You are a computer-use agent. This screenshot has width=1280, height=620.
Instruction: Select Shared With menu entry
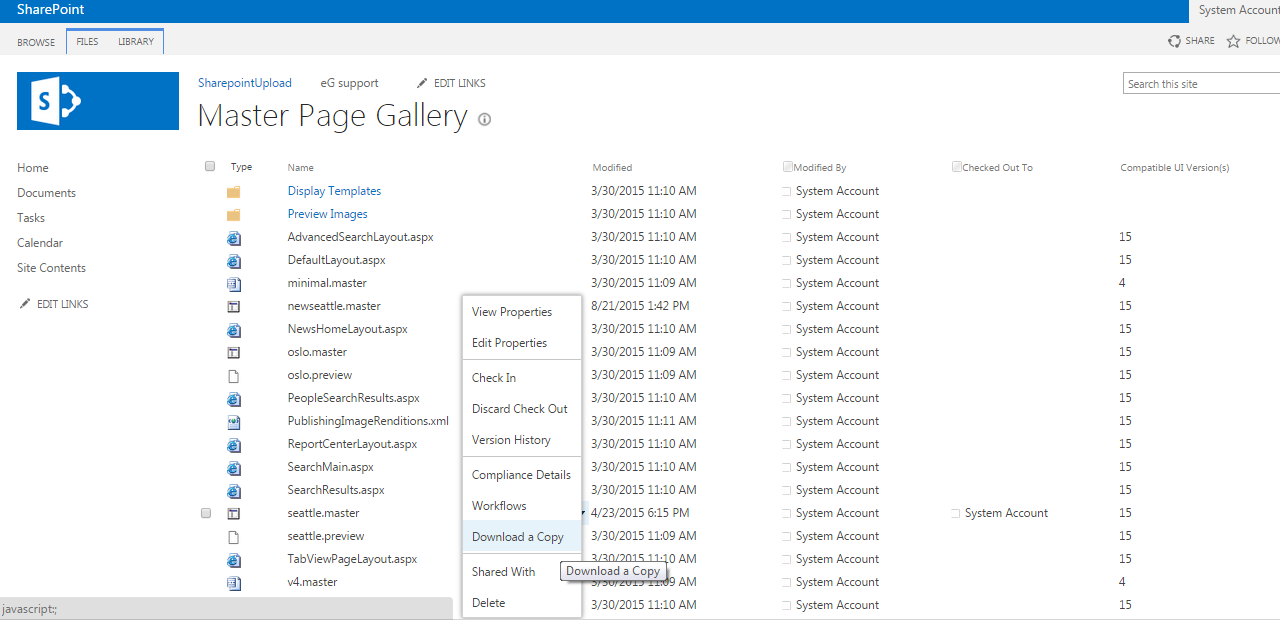click(522, 572)
